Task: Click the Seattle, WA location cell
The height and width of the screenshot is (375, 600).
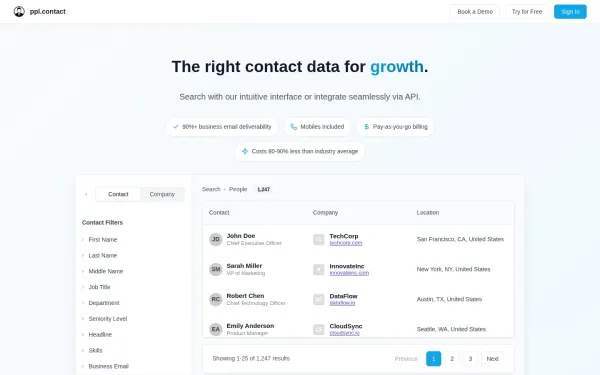Action: [451, 329]
